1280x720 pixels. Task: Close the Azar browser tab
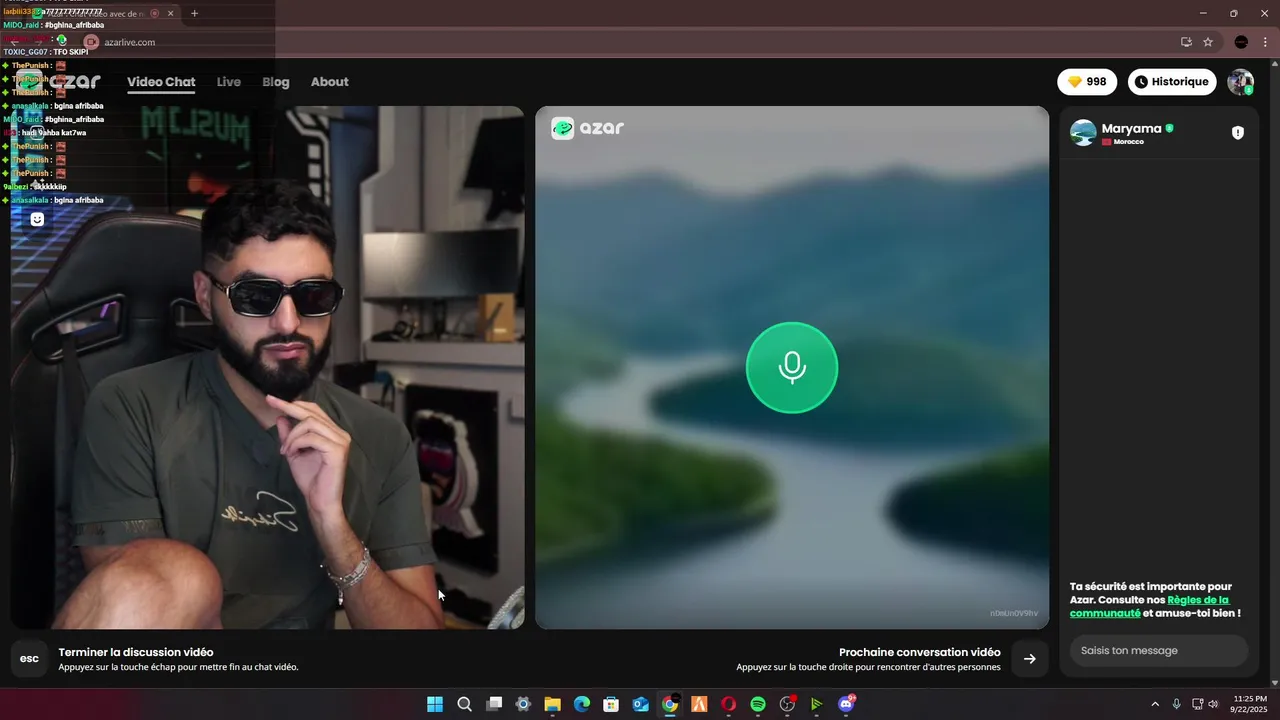(171, 13)
